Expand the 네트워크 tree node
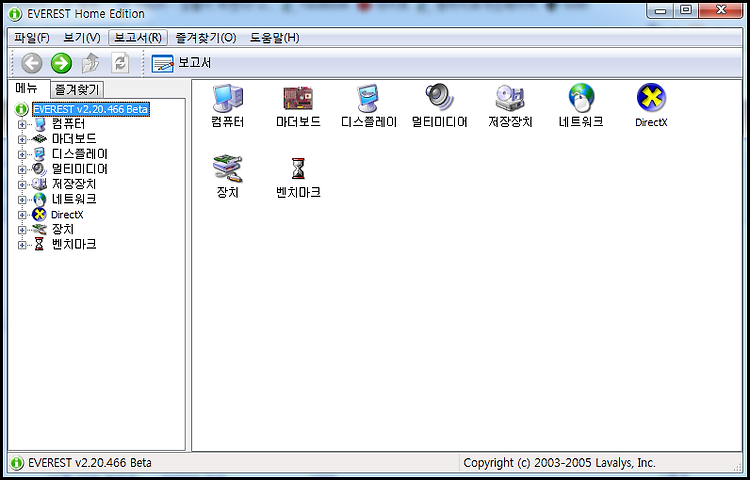 coord(22,200)
